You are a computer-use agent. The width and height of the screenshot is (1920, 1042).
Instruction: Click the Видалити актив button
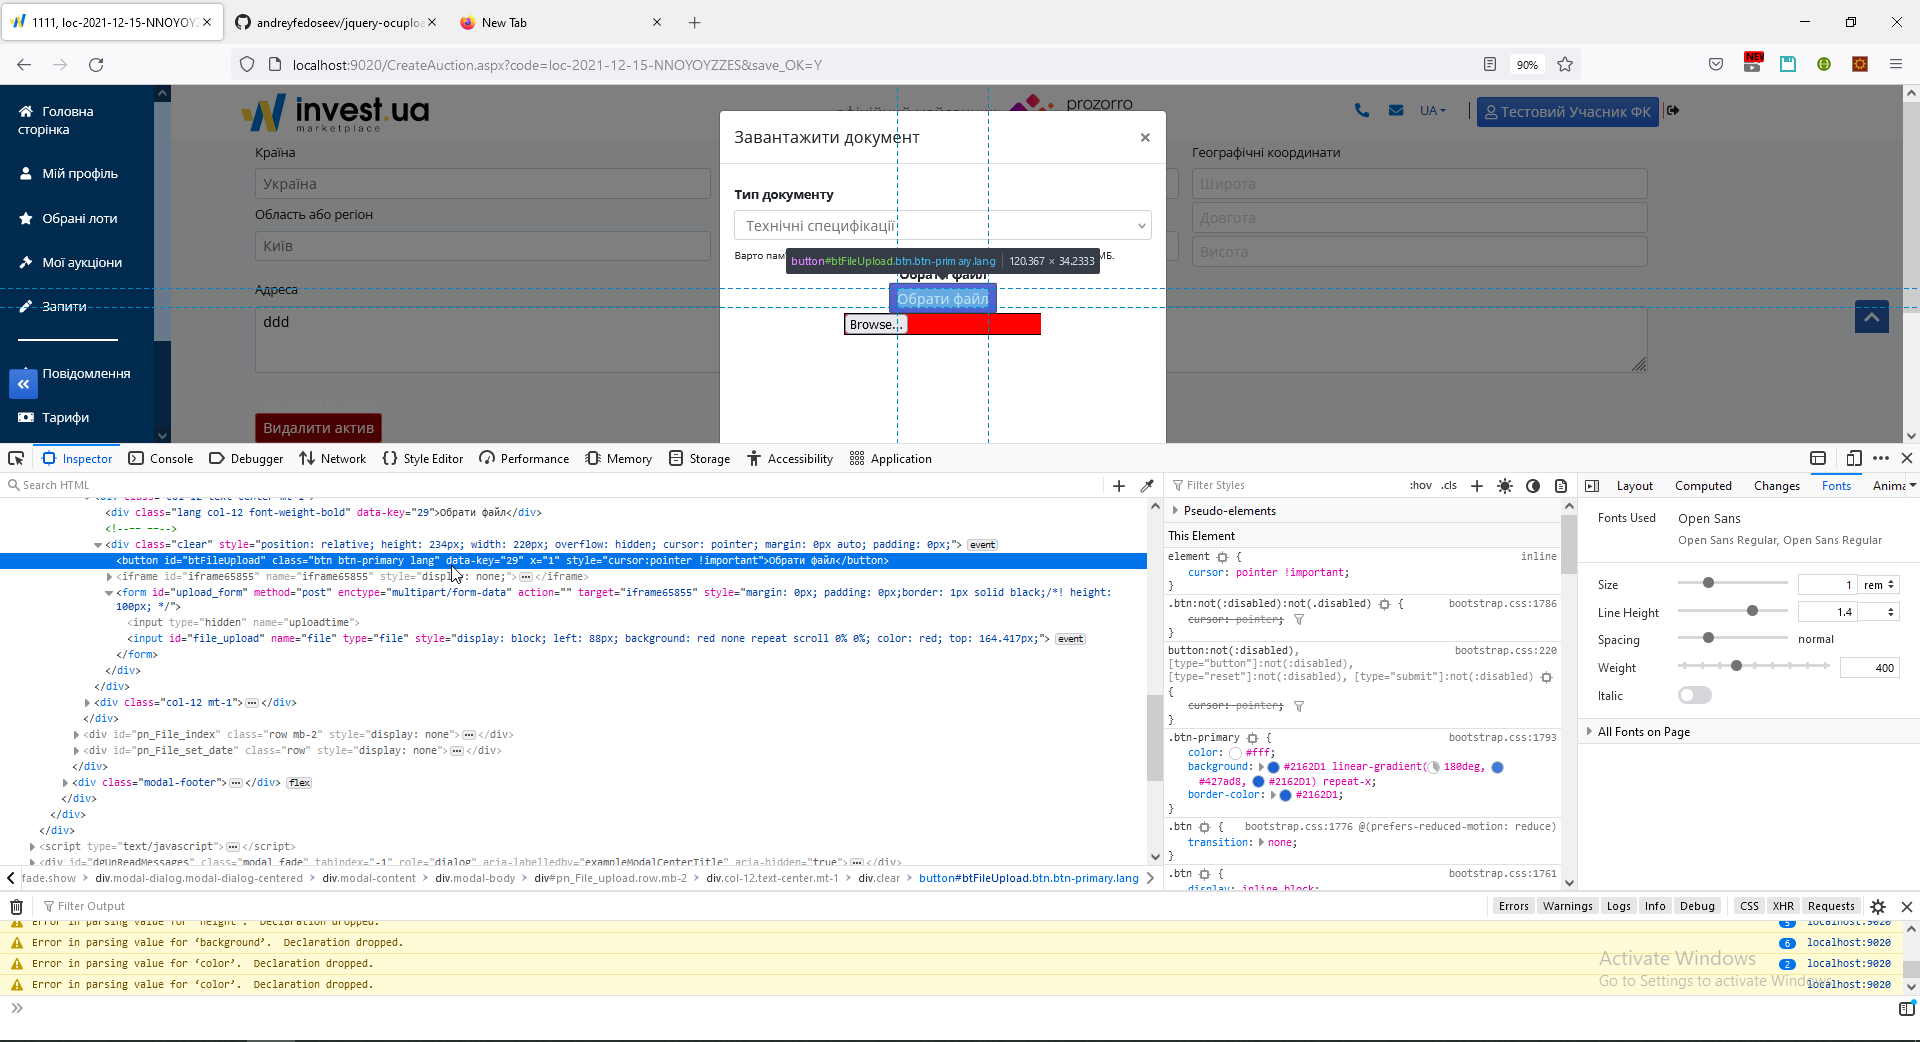coord(318,428)
